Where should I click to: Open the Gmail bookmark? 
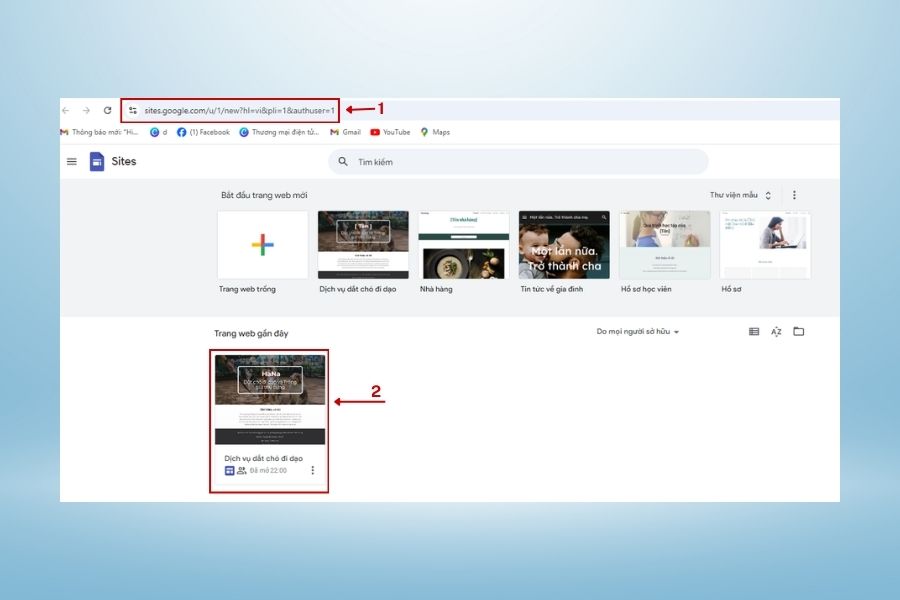pos(348,131)
